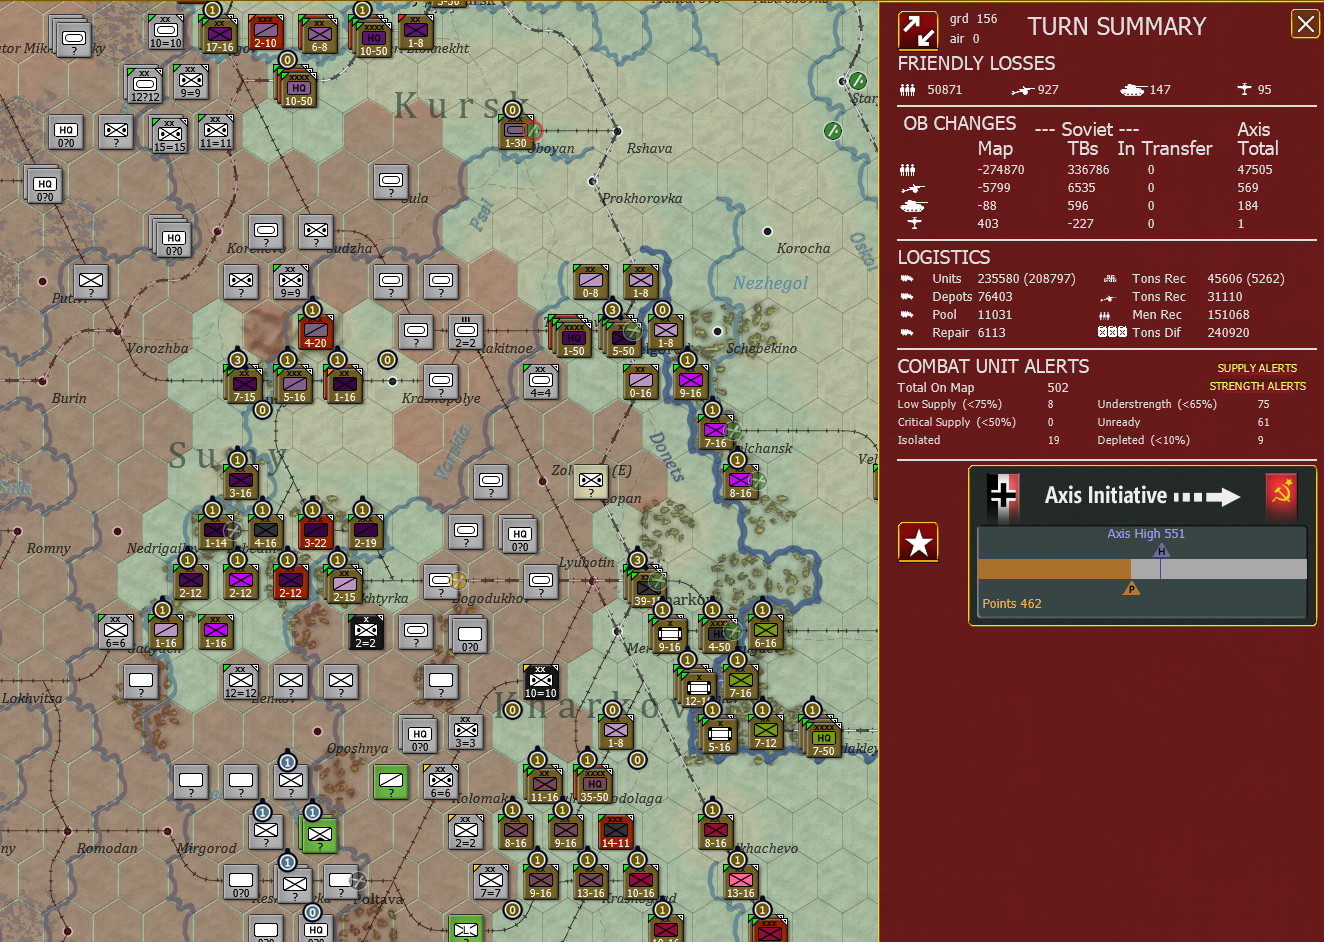The height and width of the screenshot is (942, 1324).
Task: Select the 6-16 unit counter
Action: [x=765, y=633]
